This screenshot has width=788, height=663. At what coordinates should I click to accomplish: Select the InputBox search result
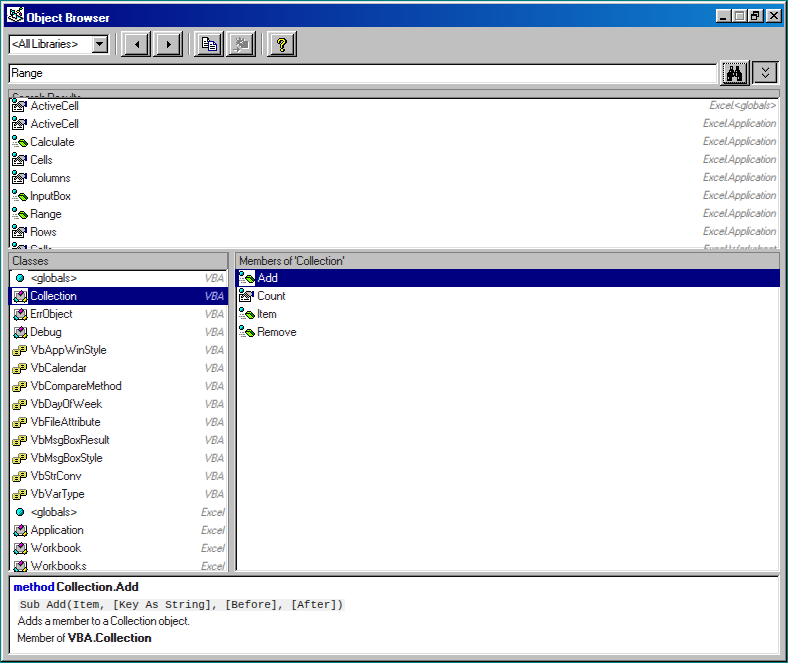pos(394,196)
